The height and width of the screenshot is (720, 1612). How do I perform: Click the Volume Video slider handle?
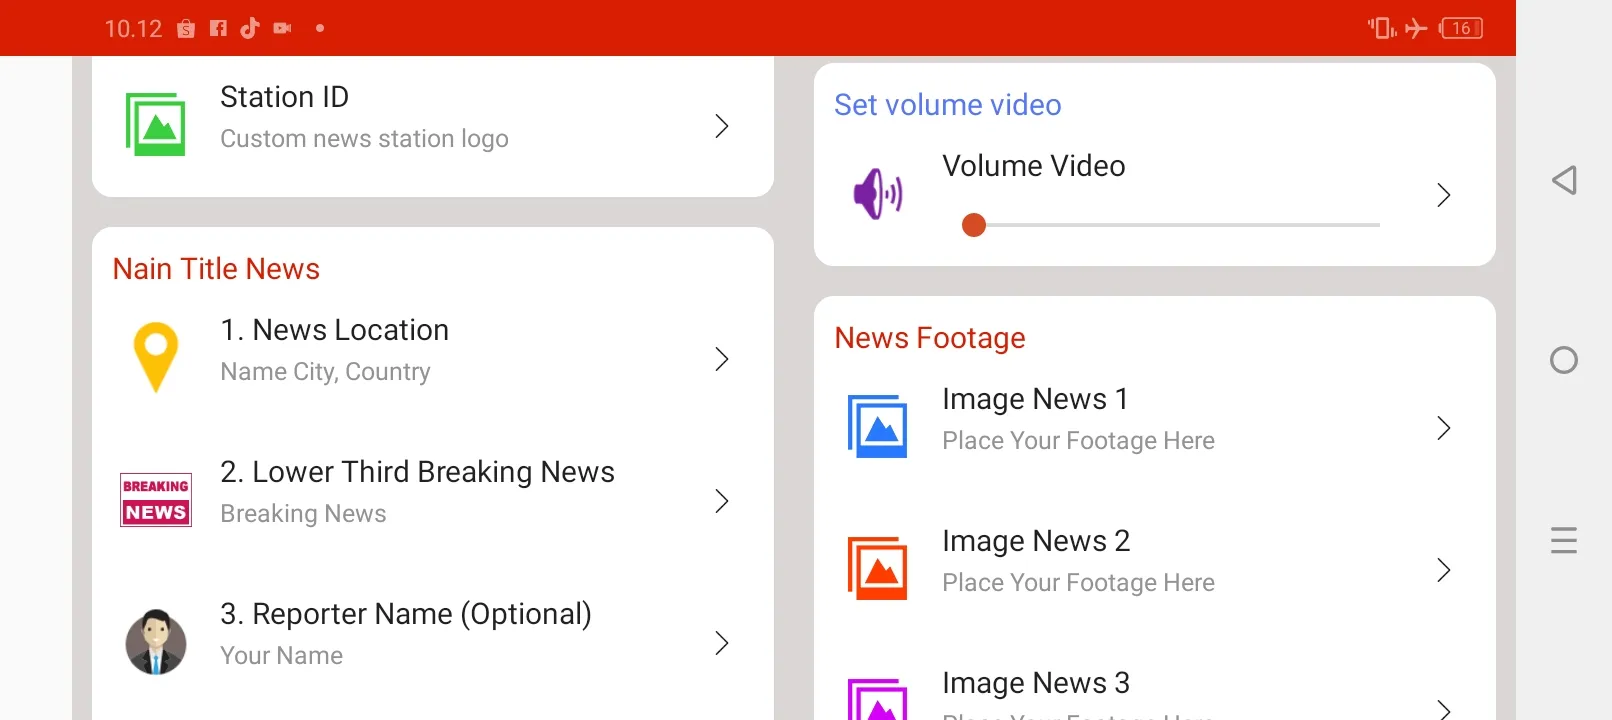pyautogui.click(x=973, y=225)
